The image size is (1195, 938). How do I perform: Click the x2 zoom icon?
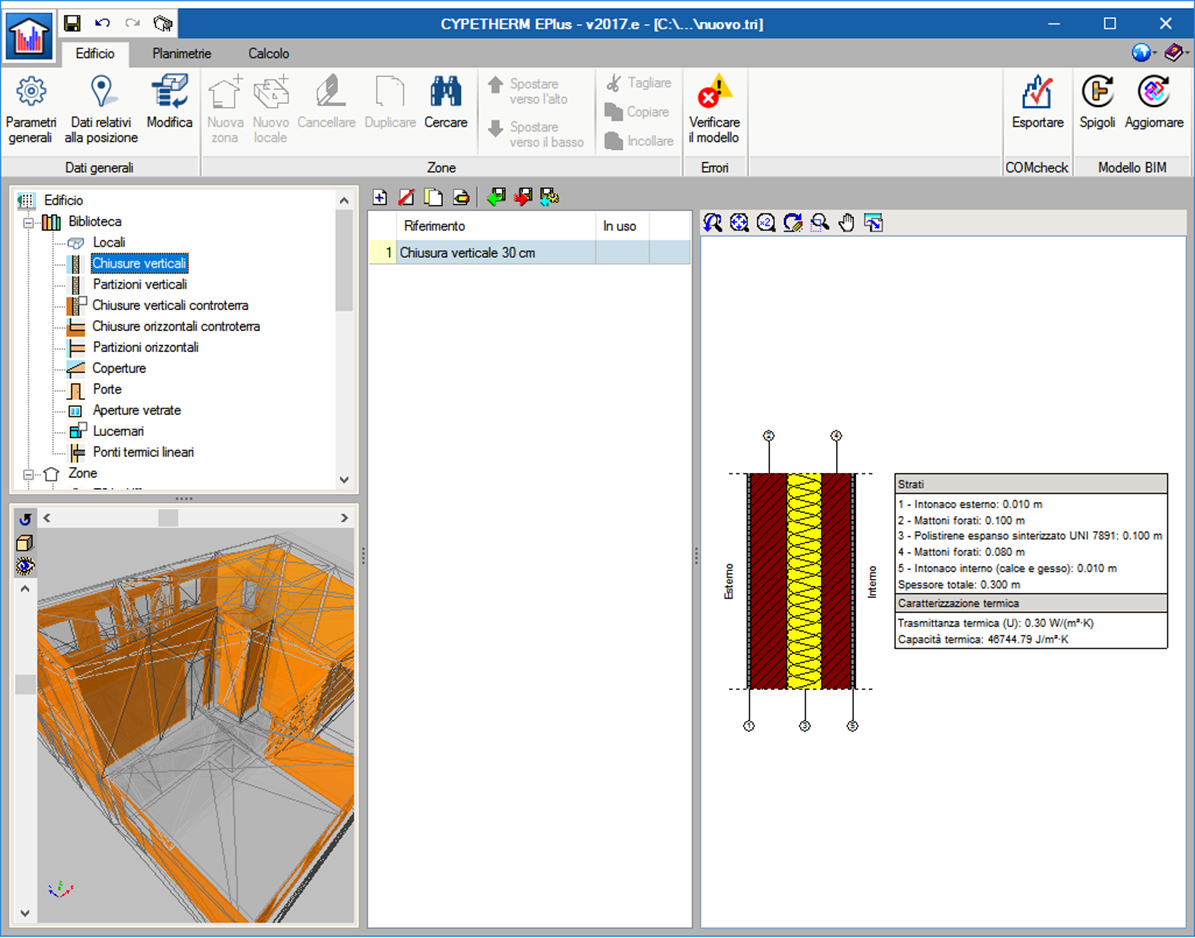tap(766, 222)
